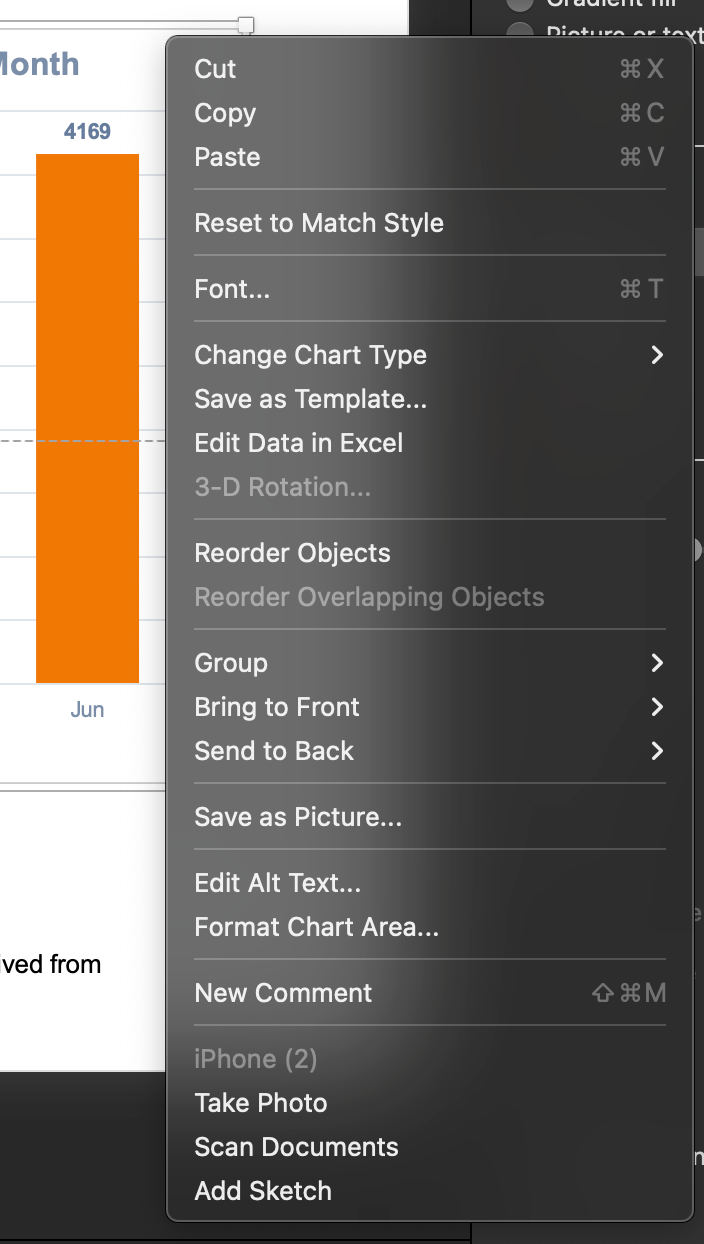
Task: Expand the Group submenu arrow
Action: pos(657,663)
